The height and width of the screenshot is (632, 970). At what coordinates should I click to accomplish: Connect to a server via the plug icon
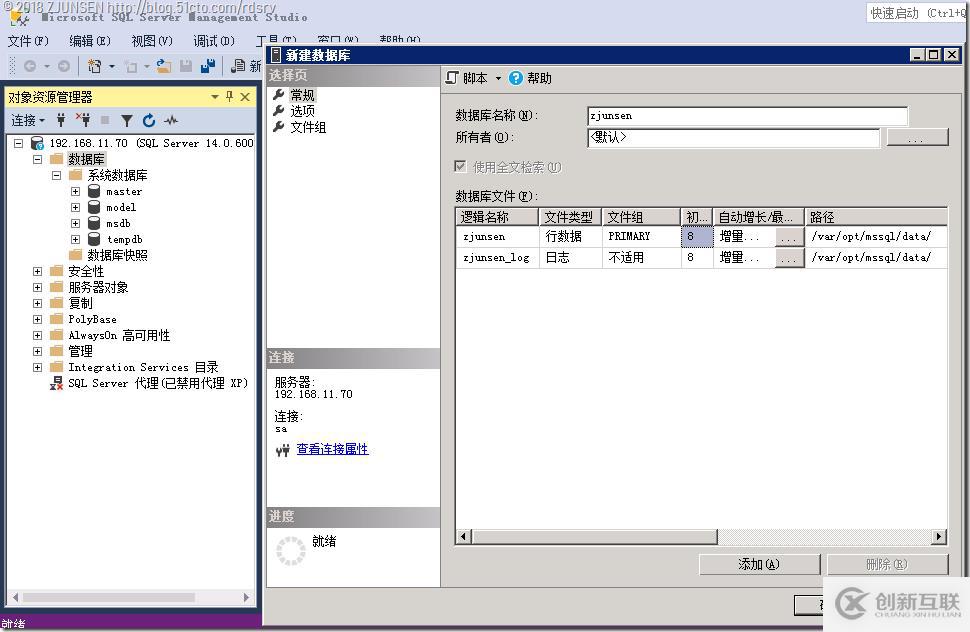pos(61,119)
